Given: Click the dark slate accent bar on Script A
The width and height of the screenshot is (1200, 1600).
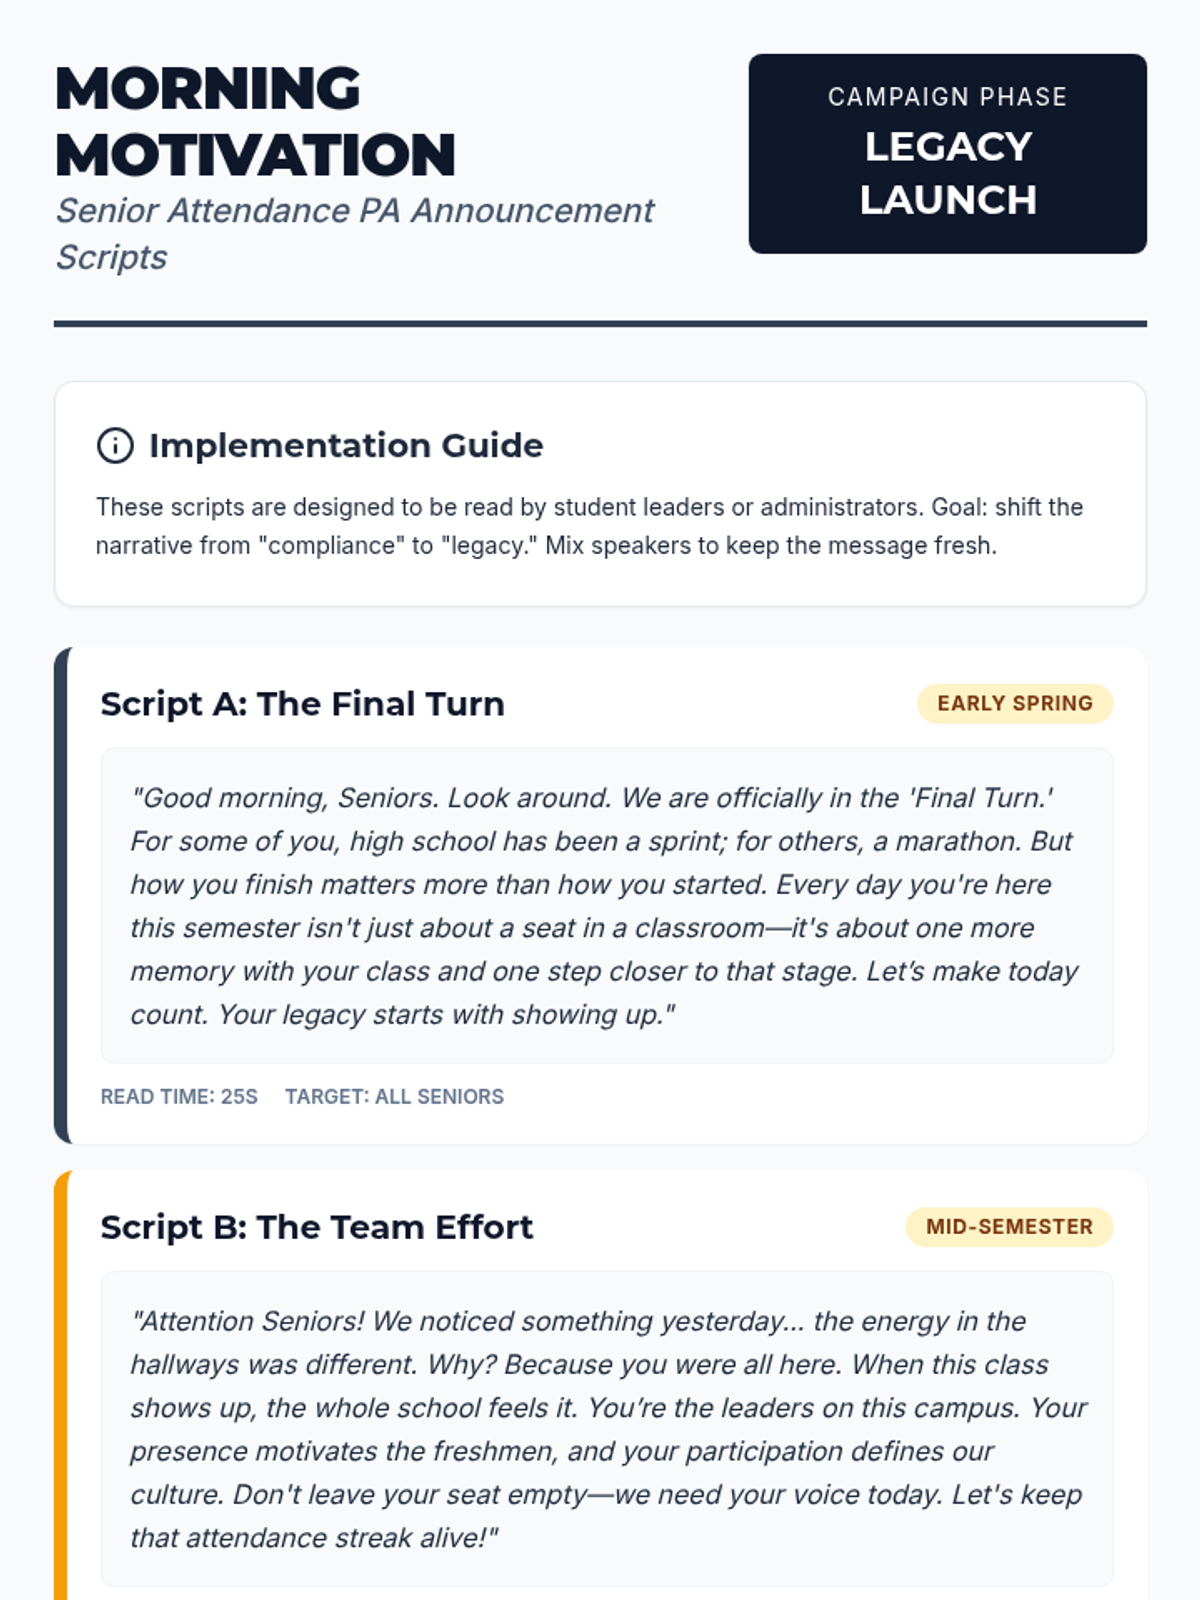Looking at the screenshot, I should click(61, 895).
